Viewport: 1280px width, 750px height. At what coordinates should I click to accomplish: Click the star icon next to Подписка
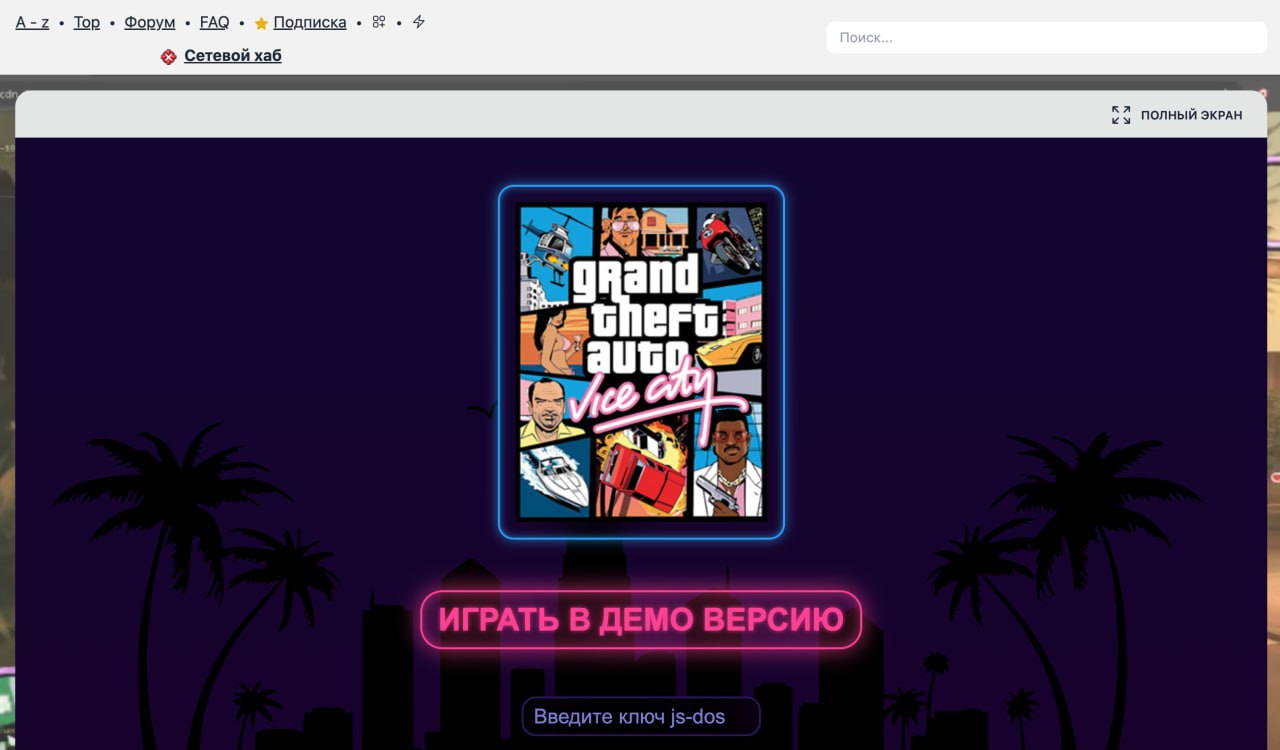[259, 22]
